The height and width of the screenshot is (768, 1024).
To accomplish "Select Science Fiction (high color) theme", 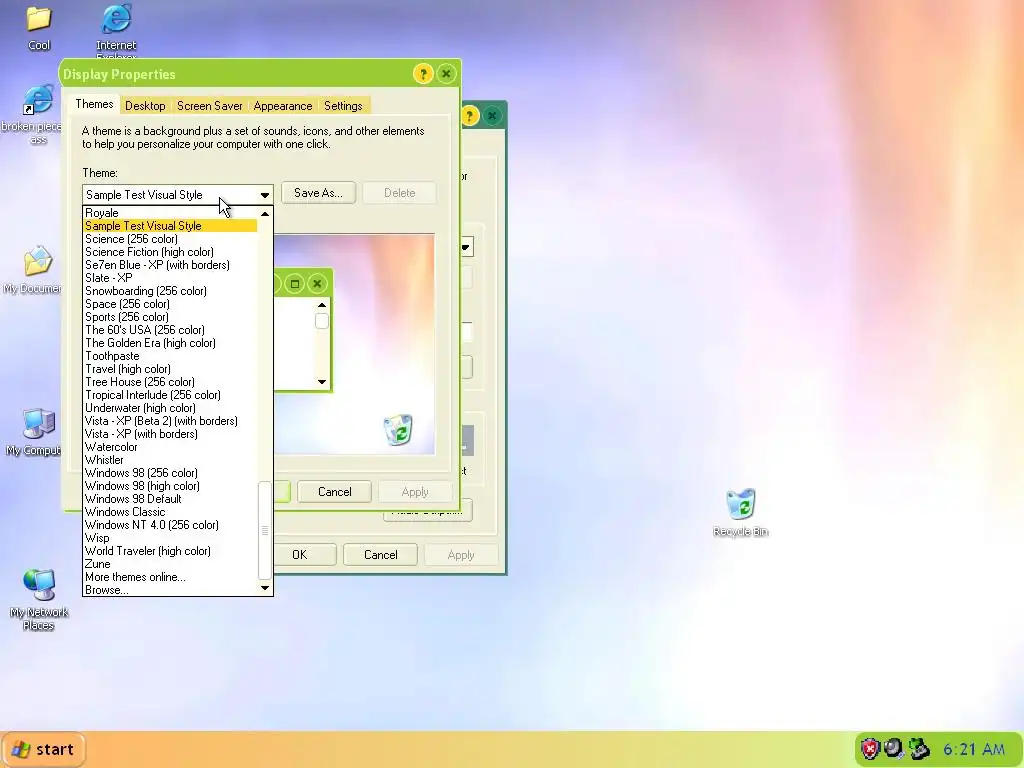I will pos(170,252).
